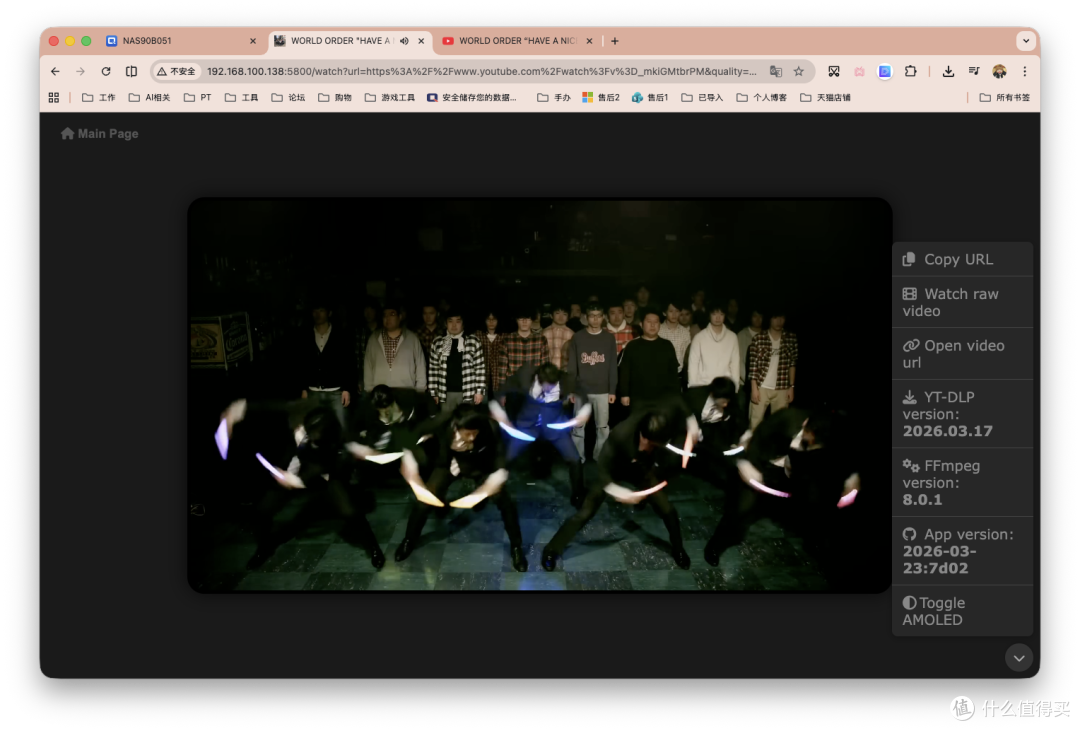1080x731 pixels.
Task: Open the apps grid shortcut
Action: point(54,97)
